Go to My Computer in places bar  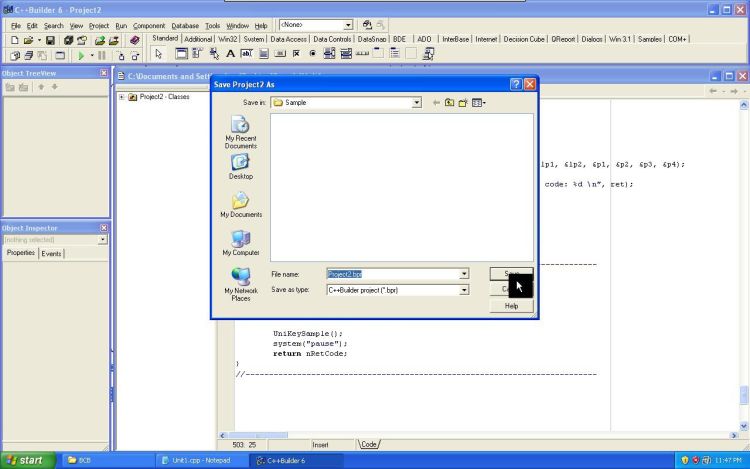coord(241,243)
